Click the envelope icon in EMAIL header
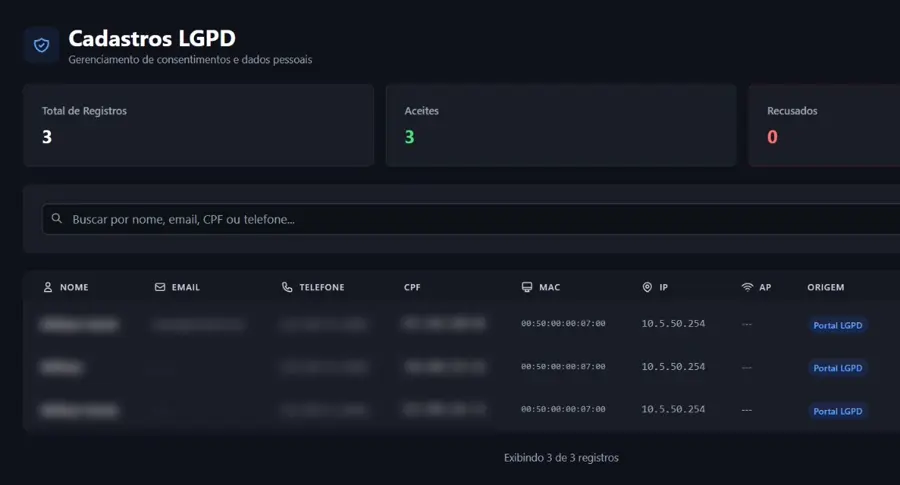 [x=160, y=287]
